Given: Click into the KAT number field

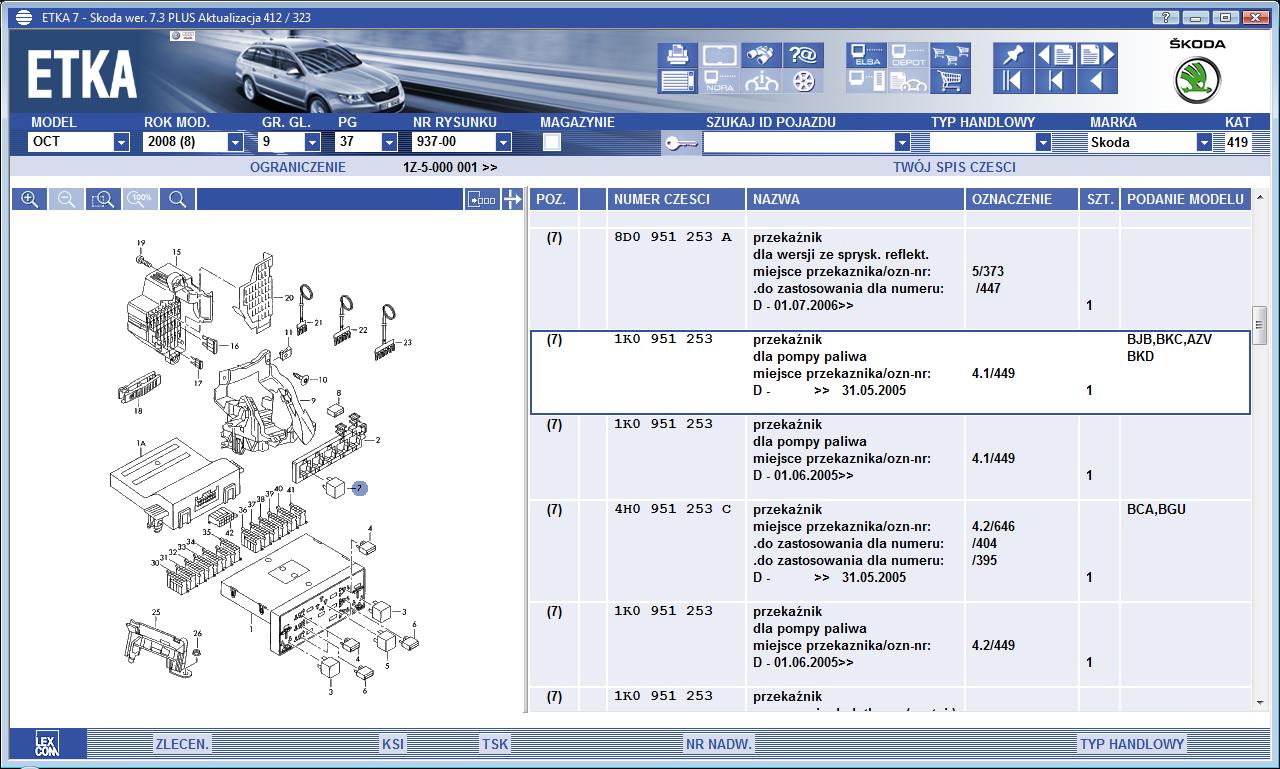Looking at the screenshot, I should coord(1238,142).
